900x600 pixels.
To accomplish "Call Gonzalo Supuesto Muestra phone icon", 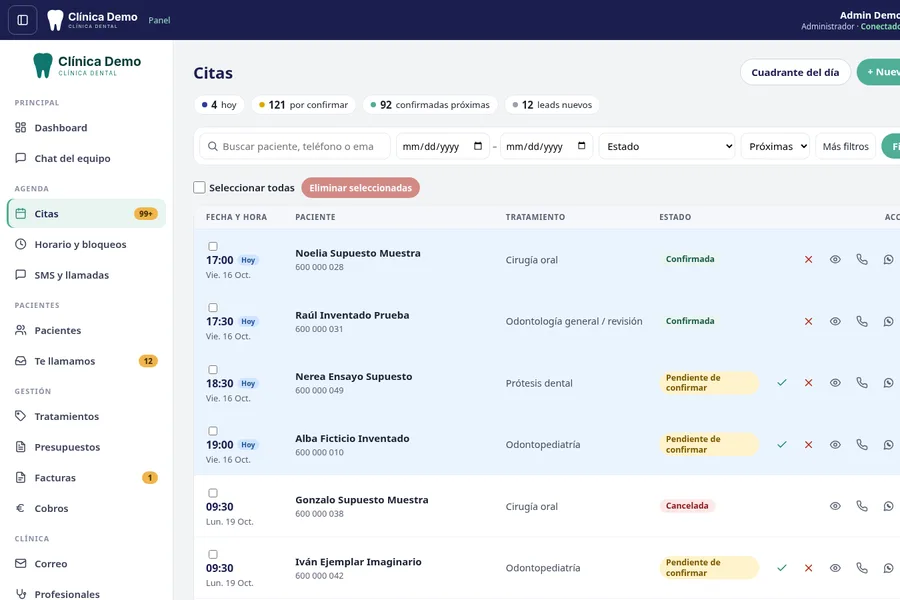I will (x=862, y=506).
